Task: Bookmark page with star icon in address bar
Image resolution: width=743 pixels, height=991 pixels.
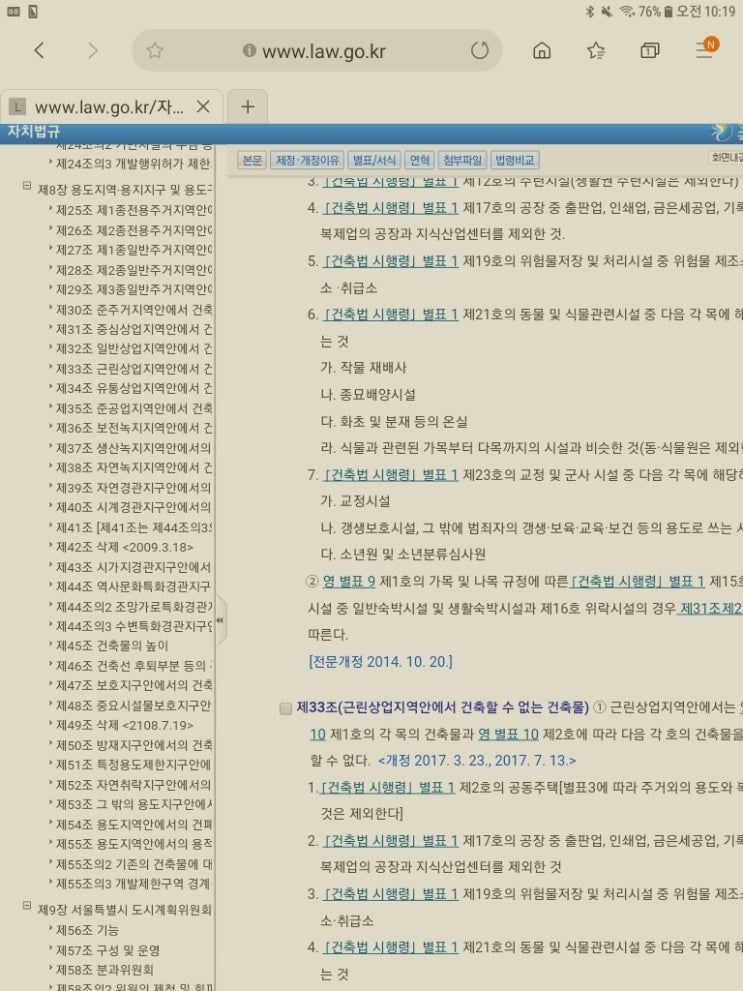Action: [155, 51]
